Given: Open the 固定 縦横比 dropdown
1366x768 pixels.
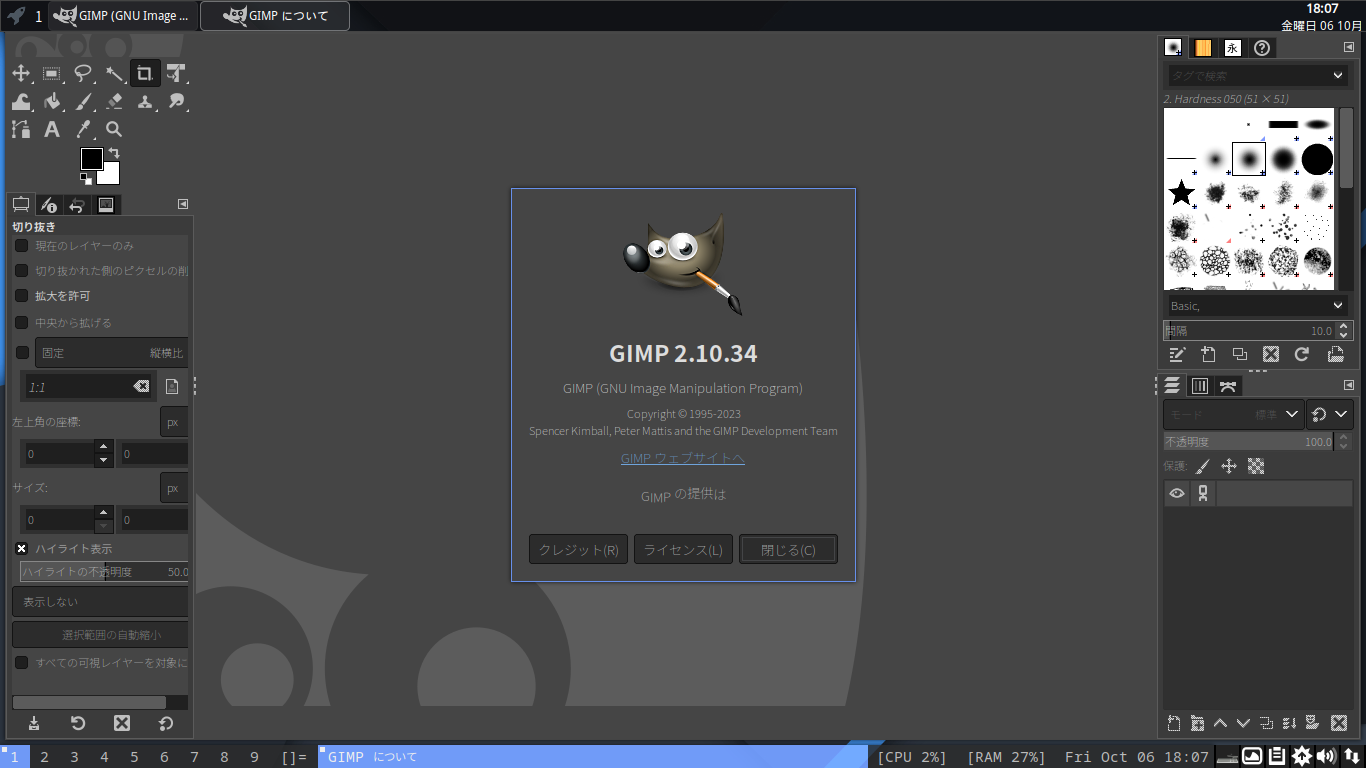Looking at the screenshot, I should tap(112, 353).
